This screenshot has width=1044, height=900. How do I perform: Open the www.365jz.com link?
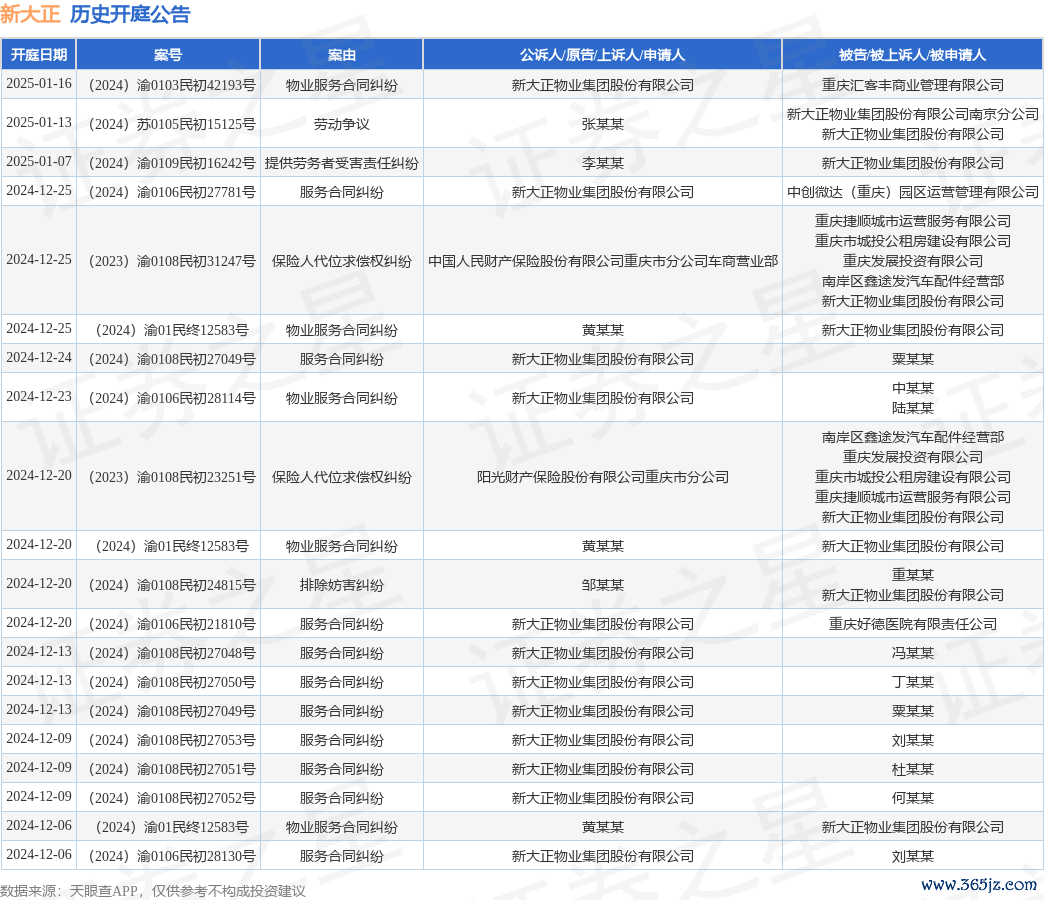(979, 885)
